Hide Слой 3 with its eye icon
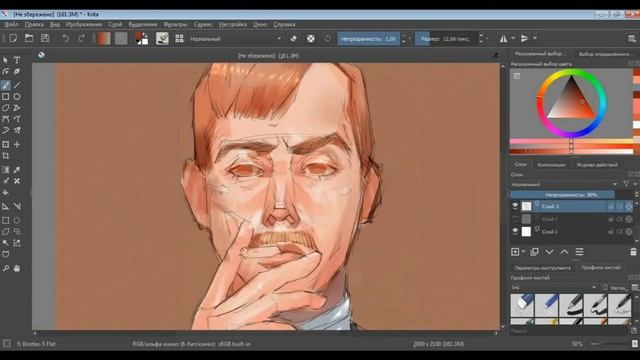Image resolution: width=640 pixels, height=360 pixels. (x=515, y=206)
